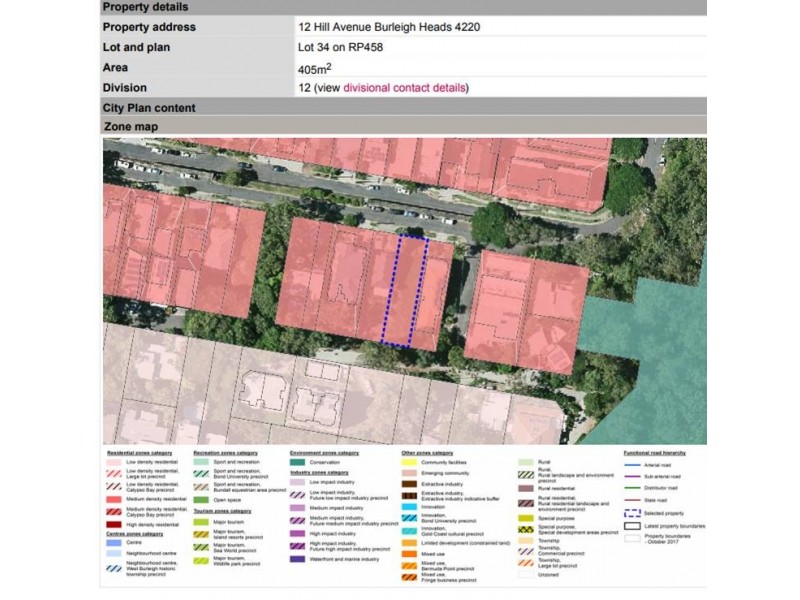Click the Major tourism lime swatch

tap(201, 522)
